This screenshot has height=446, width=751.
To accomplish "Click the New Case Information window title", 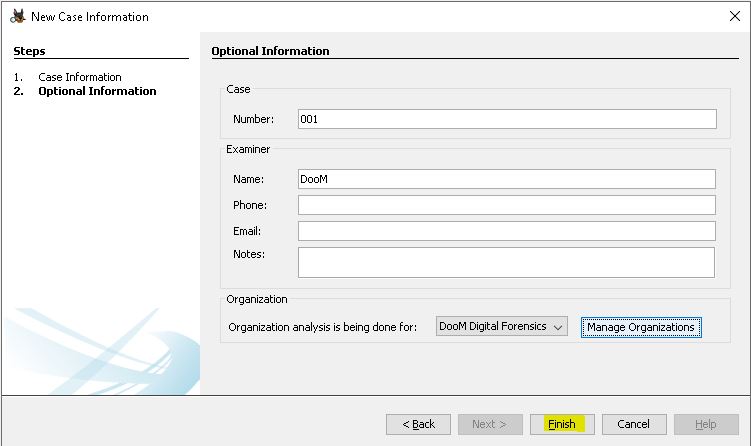I will 90,17.
